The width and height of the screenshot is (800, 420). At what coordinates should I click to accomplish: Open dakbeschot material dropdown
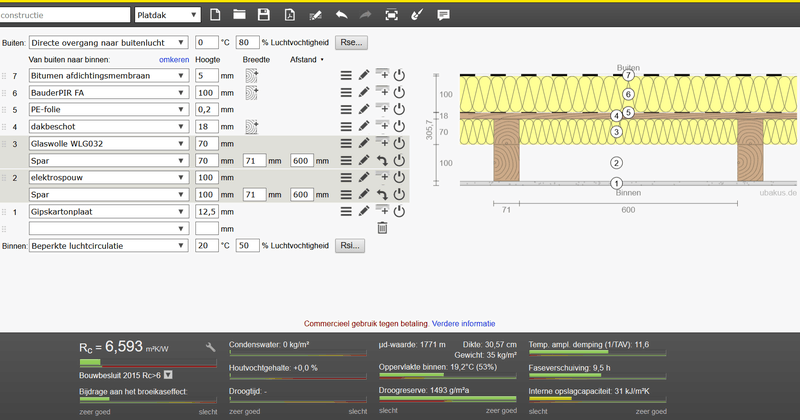point(108,126)
